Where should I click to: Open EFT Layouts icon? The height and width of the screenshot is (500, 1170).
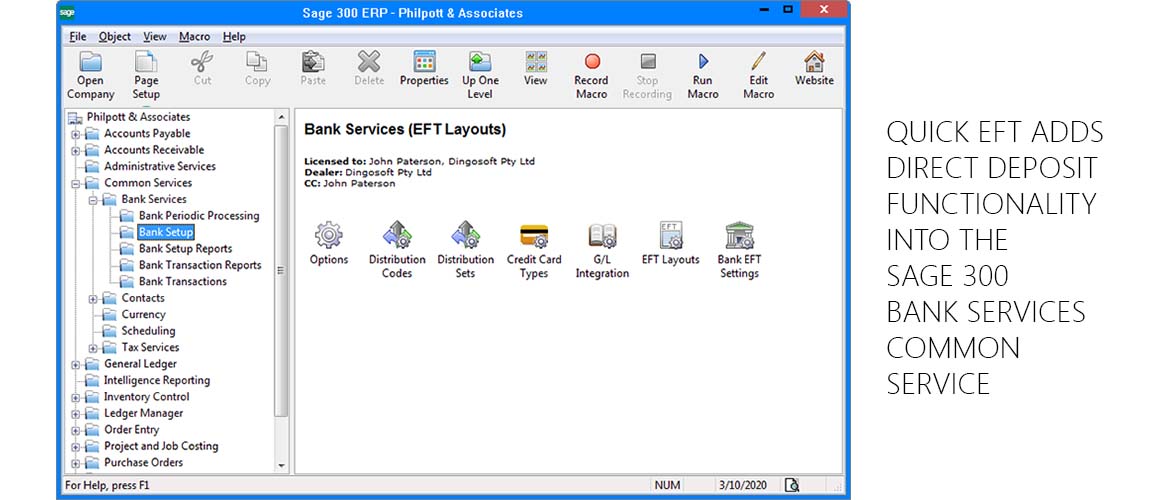[x=671, y=243]
